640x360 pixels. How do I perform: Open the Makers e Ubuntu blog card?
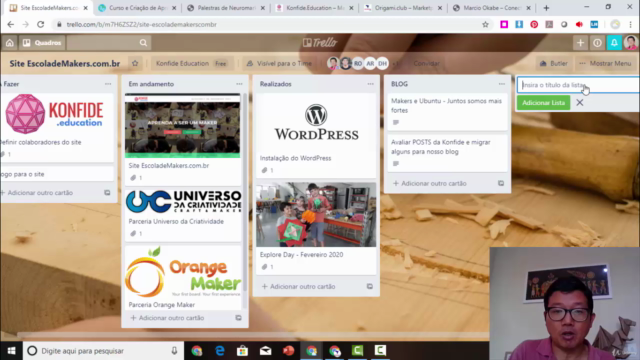(447, 111)
